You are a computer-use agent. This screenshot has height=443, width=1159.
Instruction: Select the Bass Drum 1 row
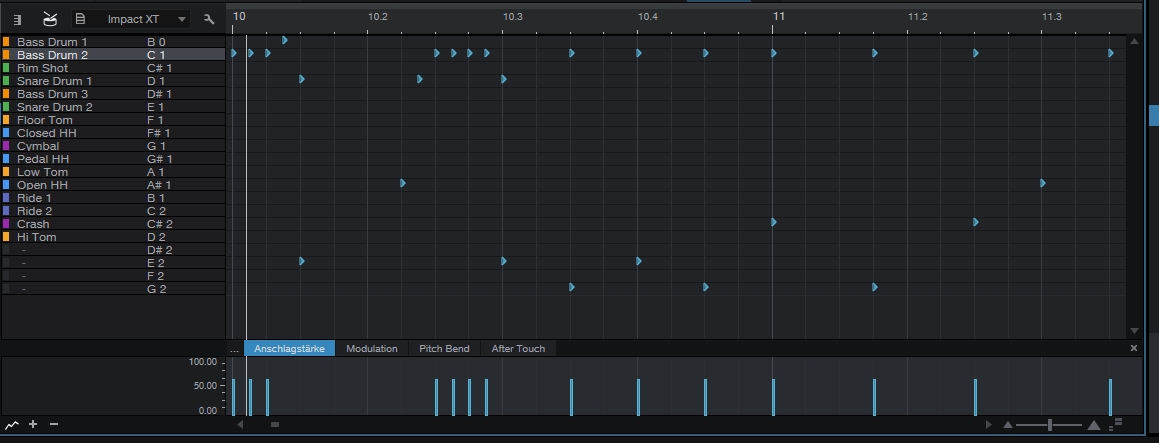(x=113, y=41)
